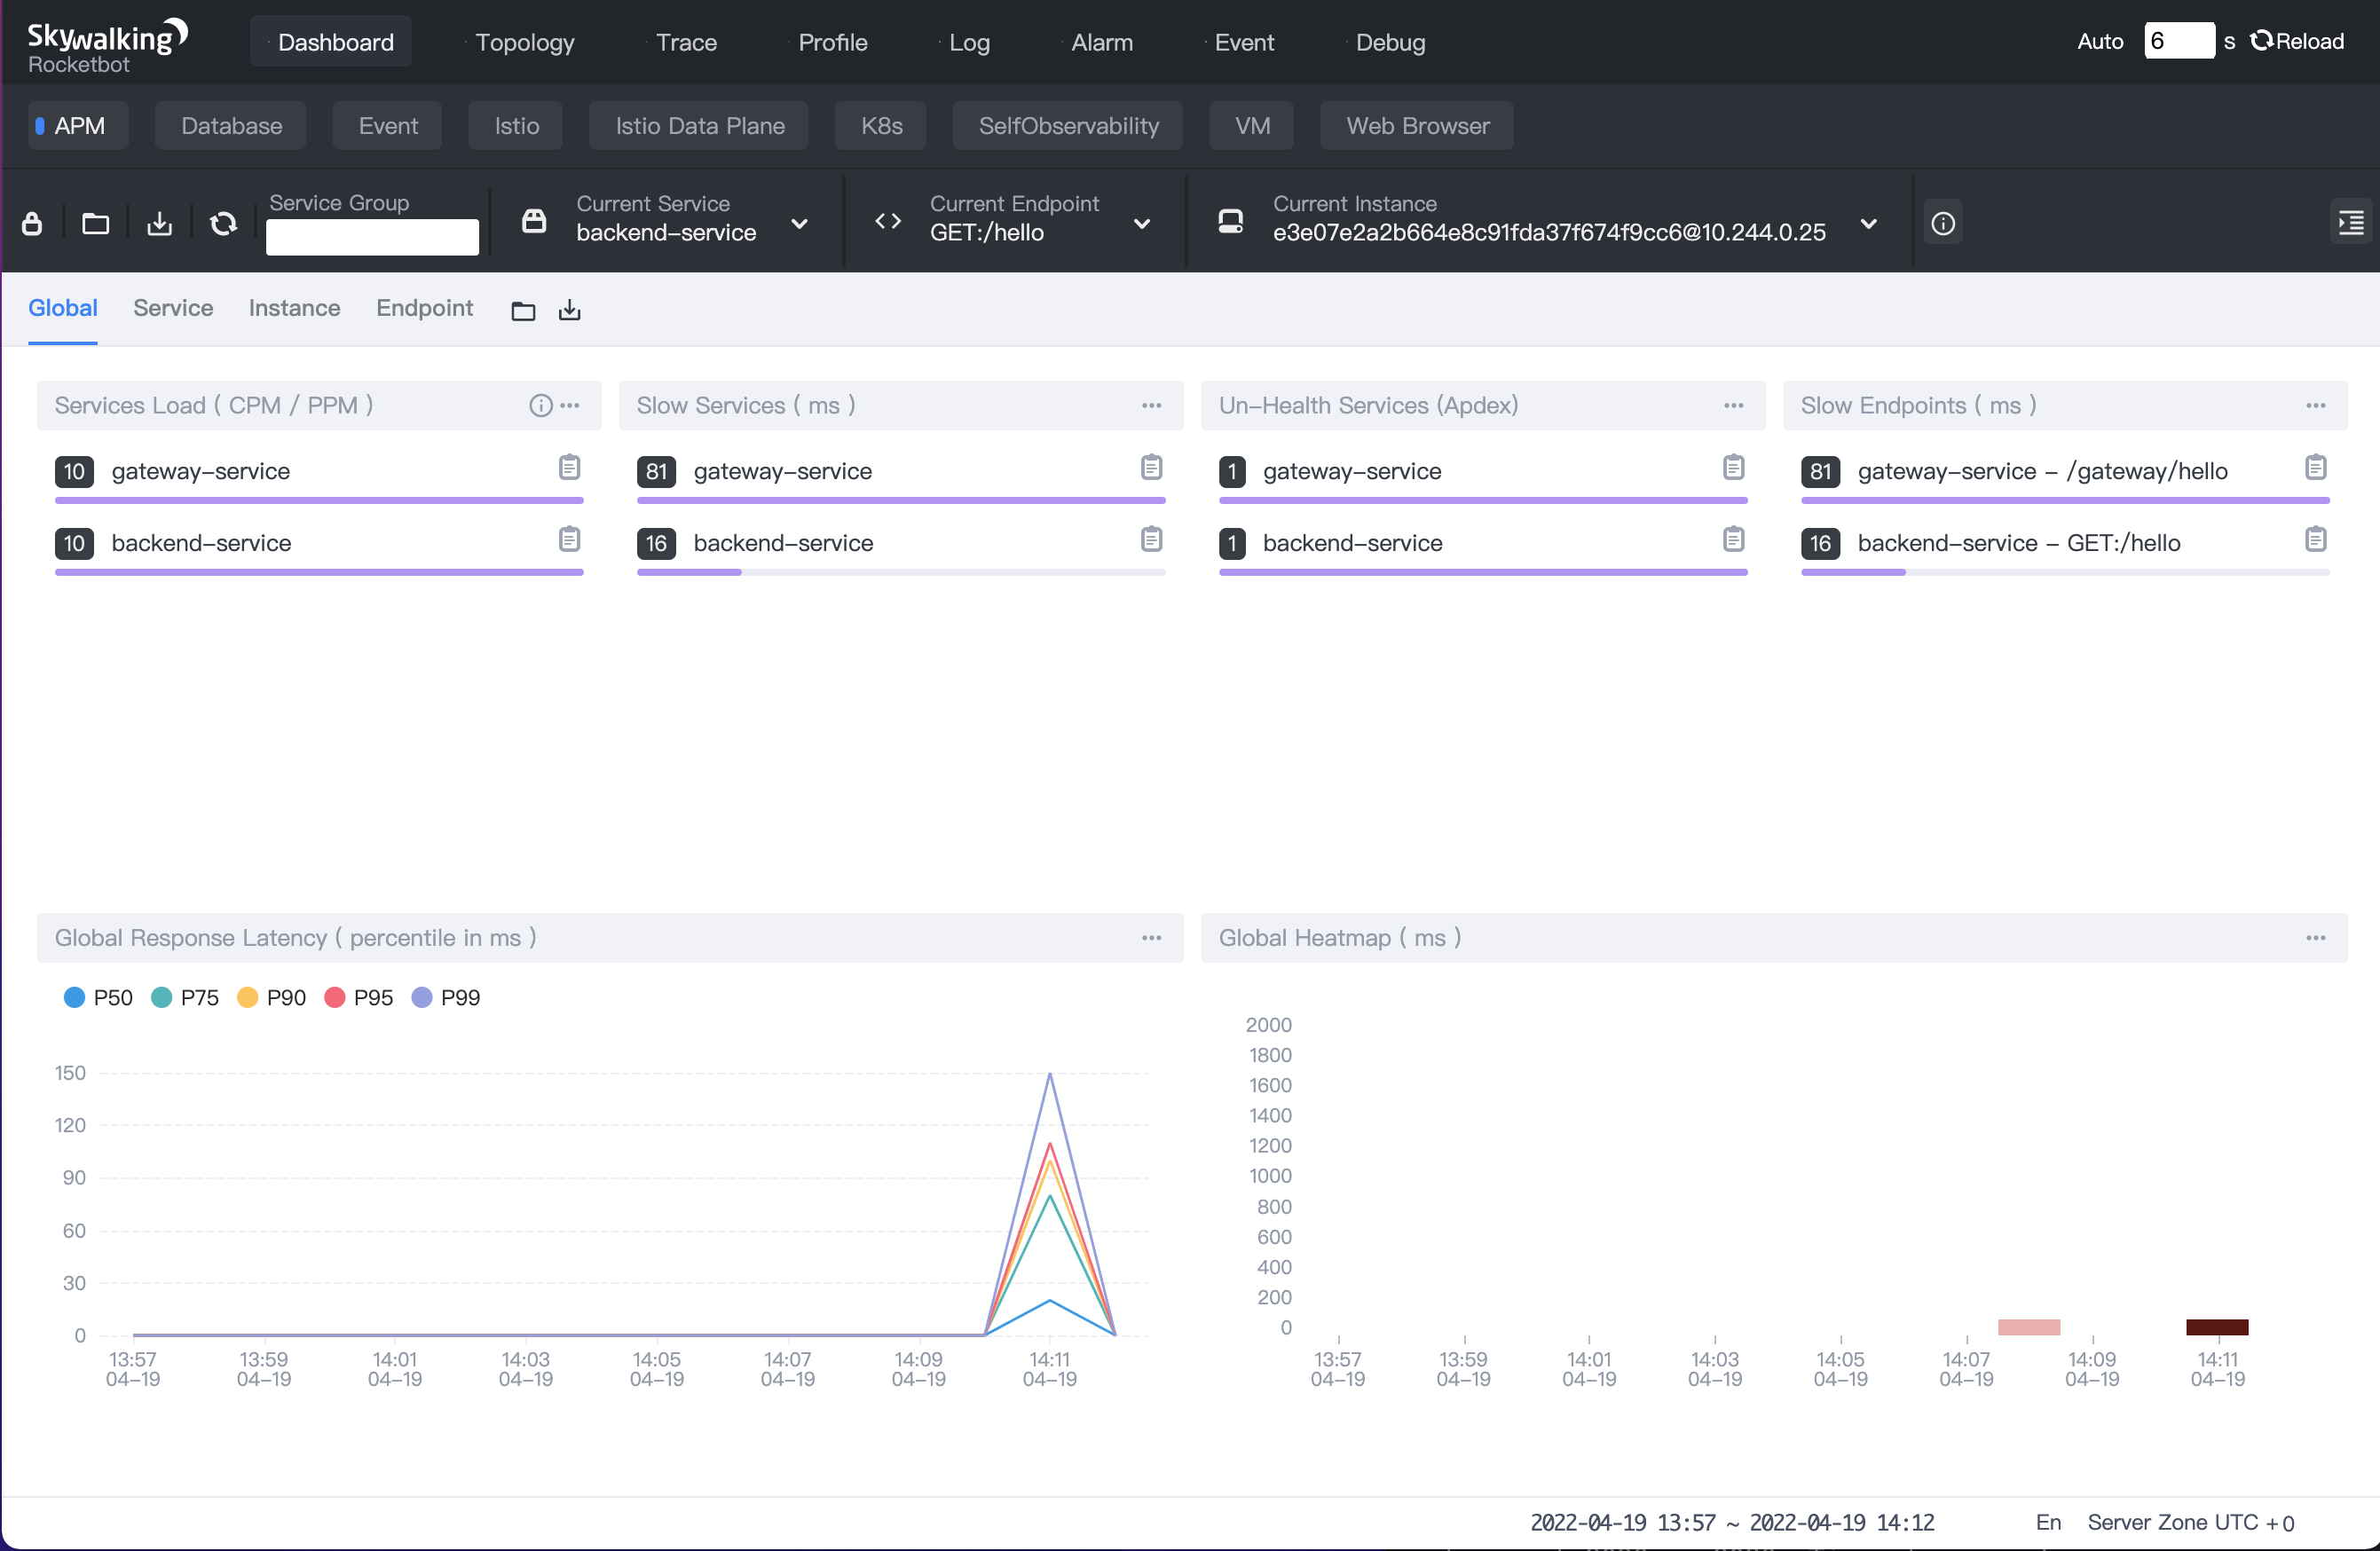The height and width of the screenshot is (1551, 2380).
Task: Click the import folder icon in toolbar
Action: pos(96,223)
